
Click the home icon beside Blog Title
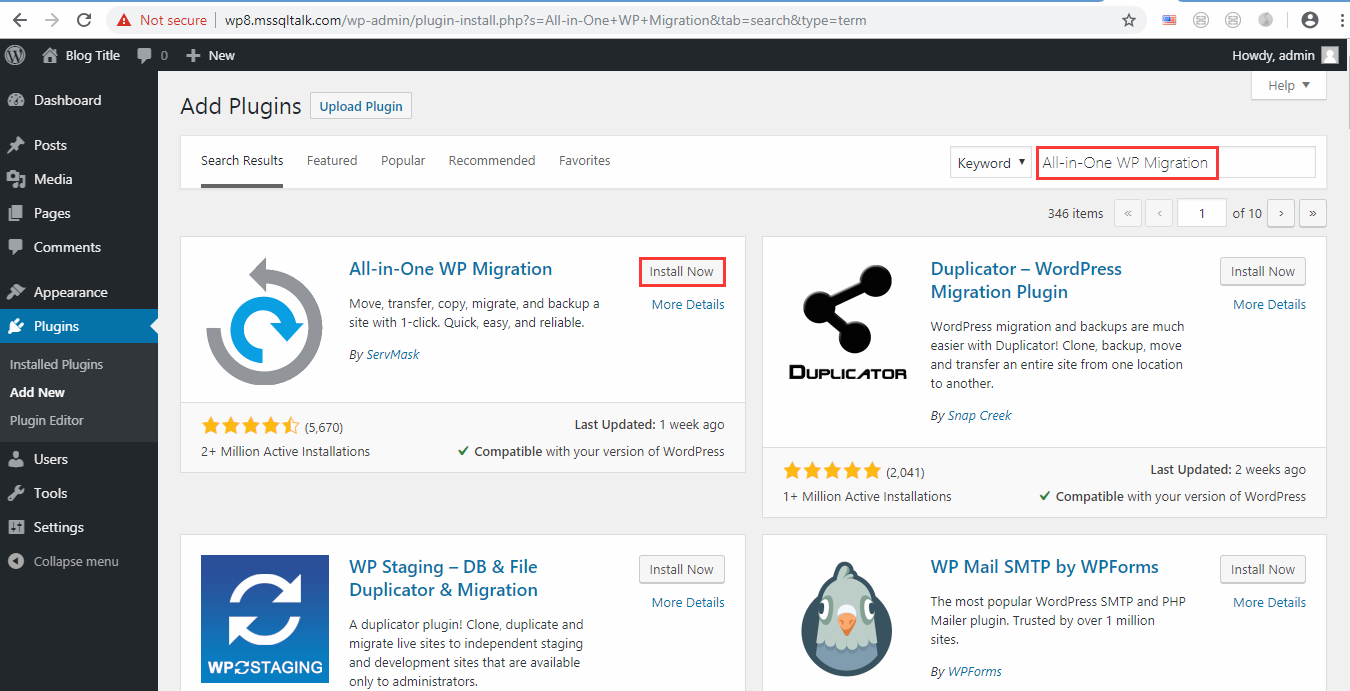click(x=50, y=55)
